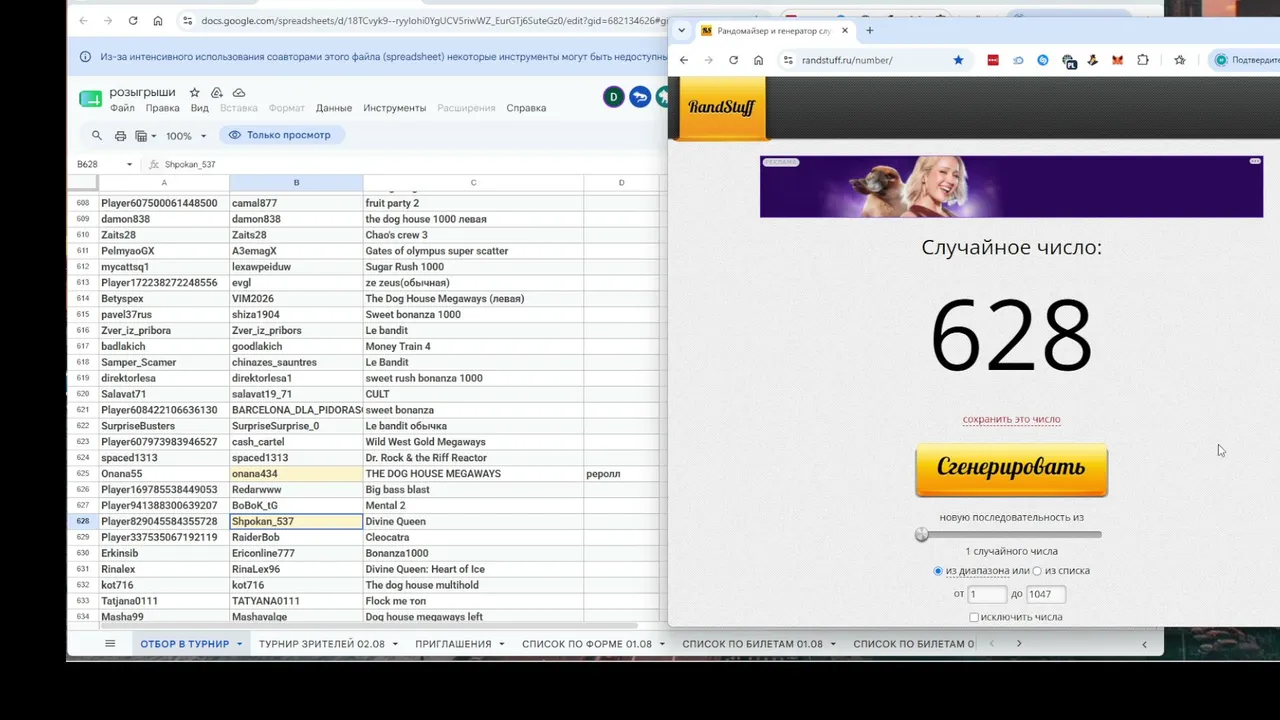Open the Name box dropdown for B628
Screen dimensions: 1280x720
tap(129, 164)
